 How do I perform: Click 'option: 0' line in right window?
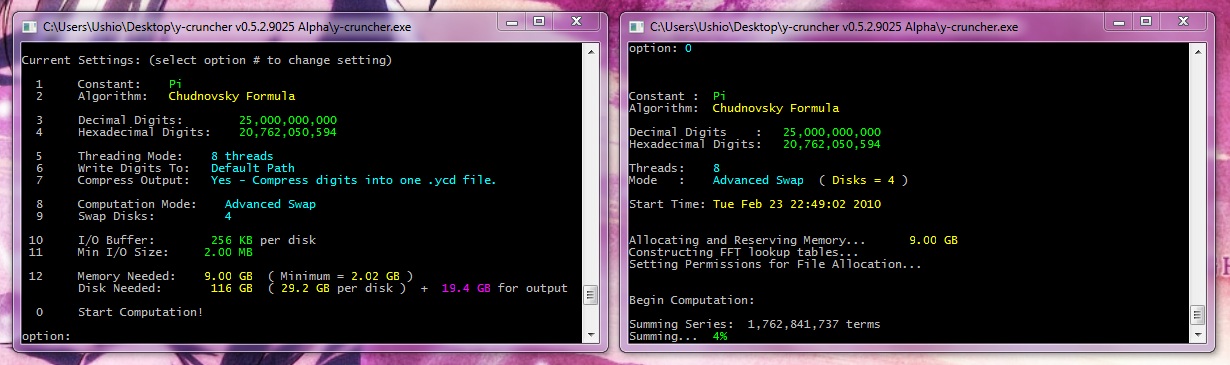[x=660, y=48]
